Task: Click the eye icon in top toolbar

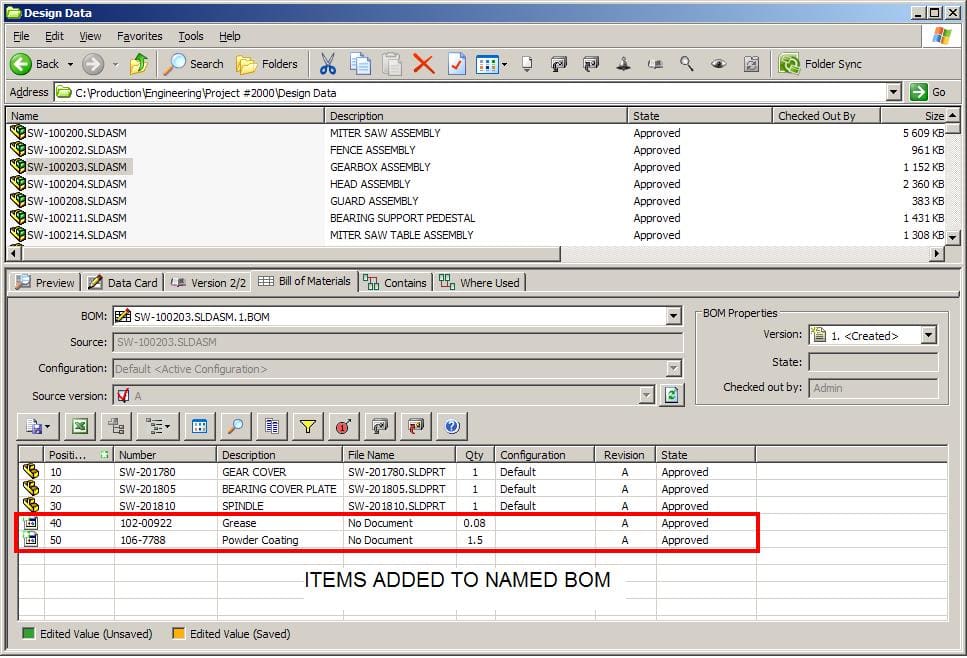Action: (x=718, y=64)
